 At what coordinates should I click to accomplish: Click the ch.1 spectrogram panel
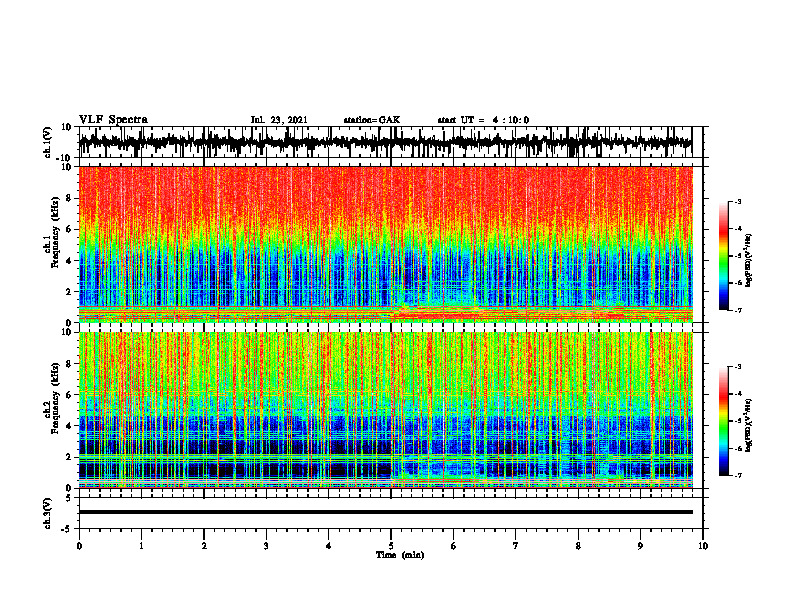385,244
